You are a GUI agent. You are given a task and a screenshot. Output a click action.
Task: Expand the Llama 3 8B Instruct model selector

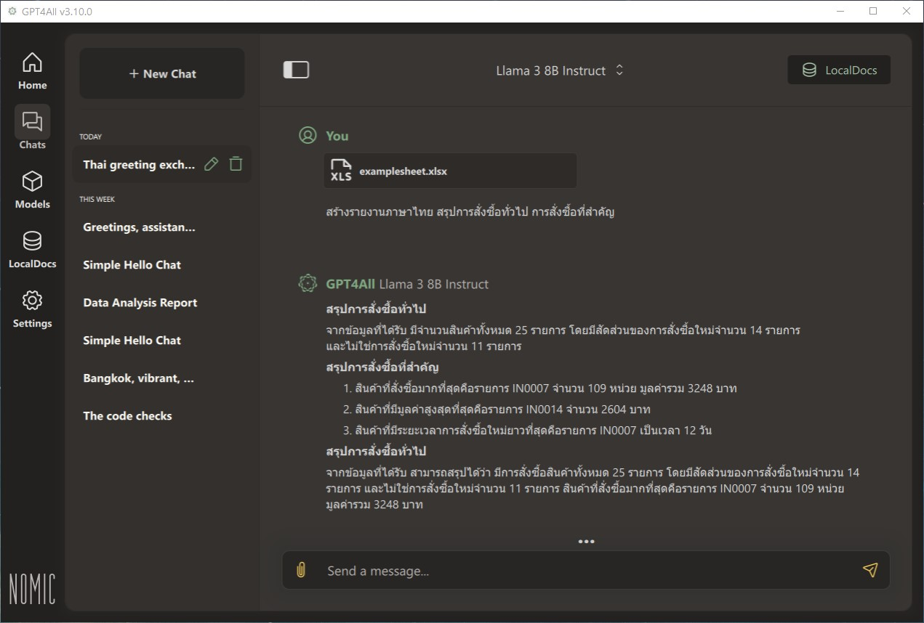tap(560, 71)
